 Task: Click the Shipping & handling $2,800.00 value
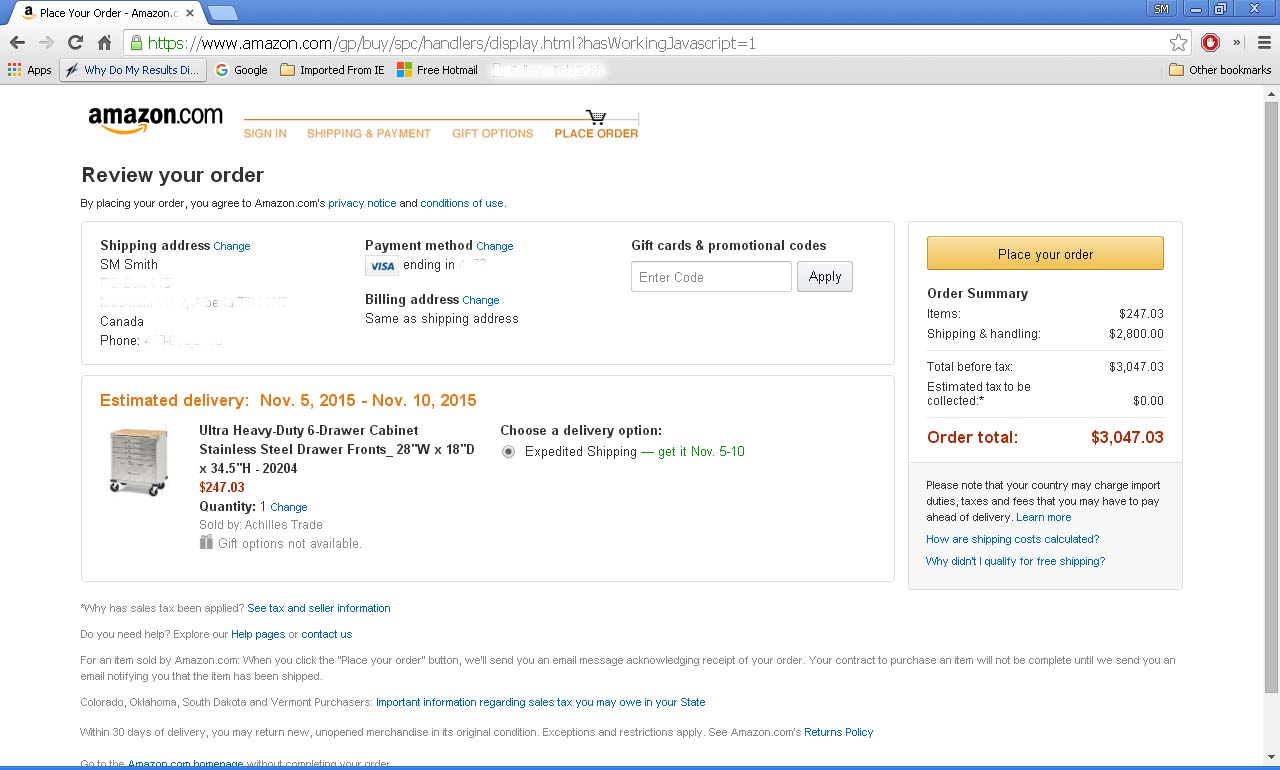click(1136, 334)
